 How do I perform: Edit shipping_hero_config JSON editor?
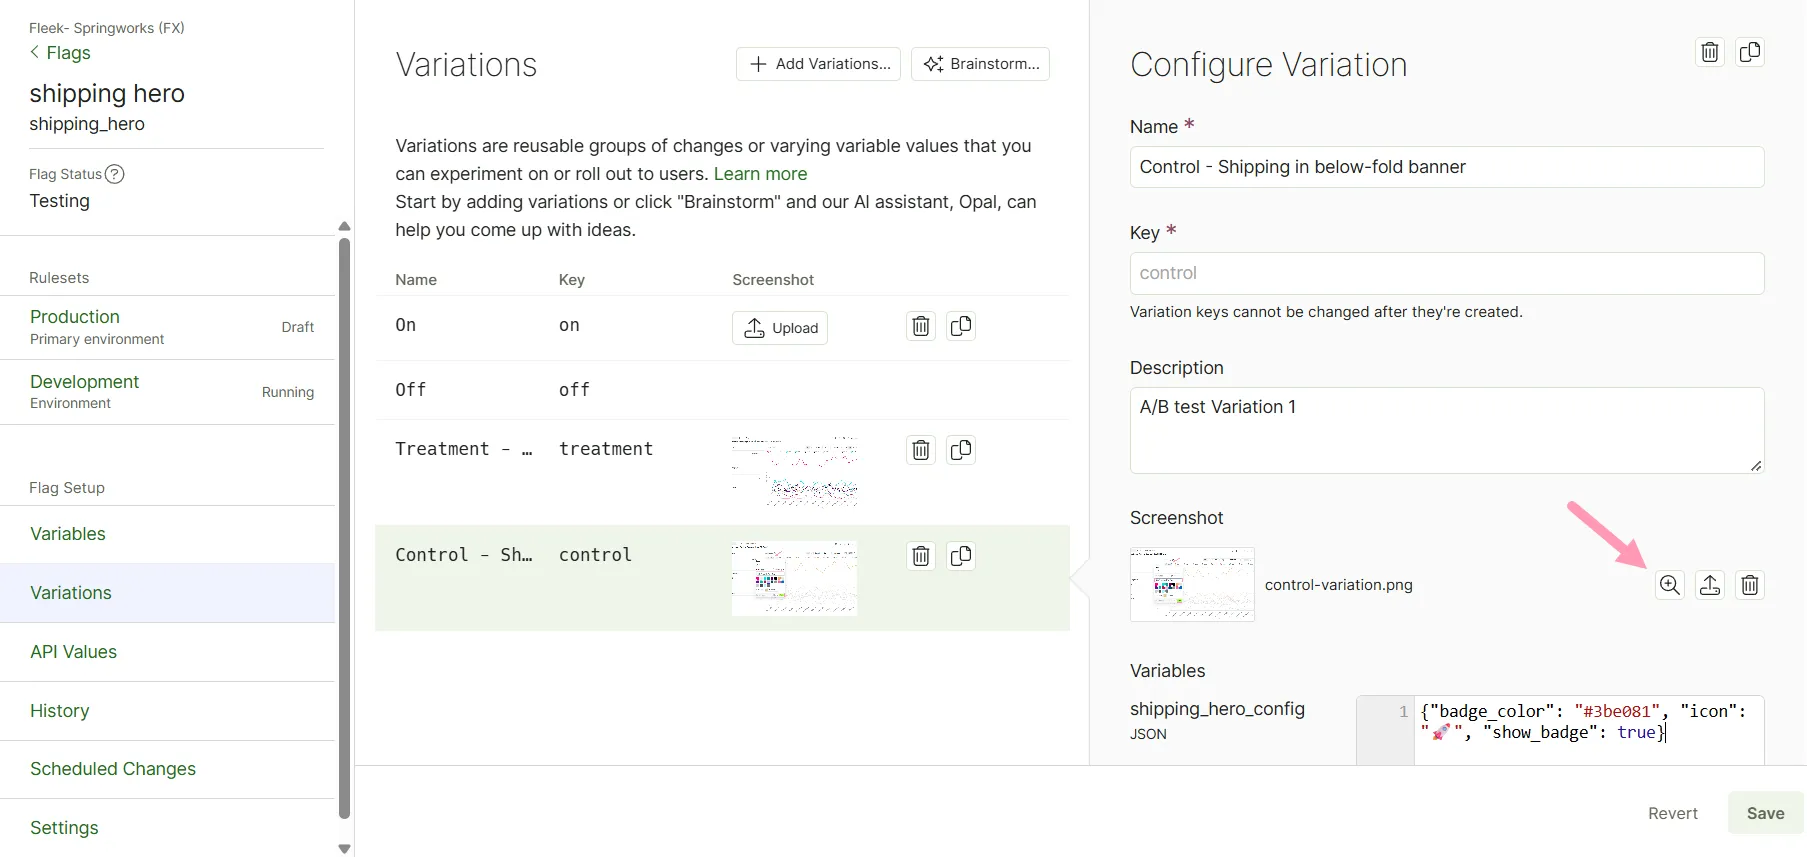(1588, 730)
